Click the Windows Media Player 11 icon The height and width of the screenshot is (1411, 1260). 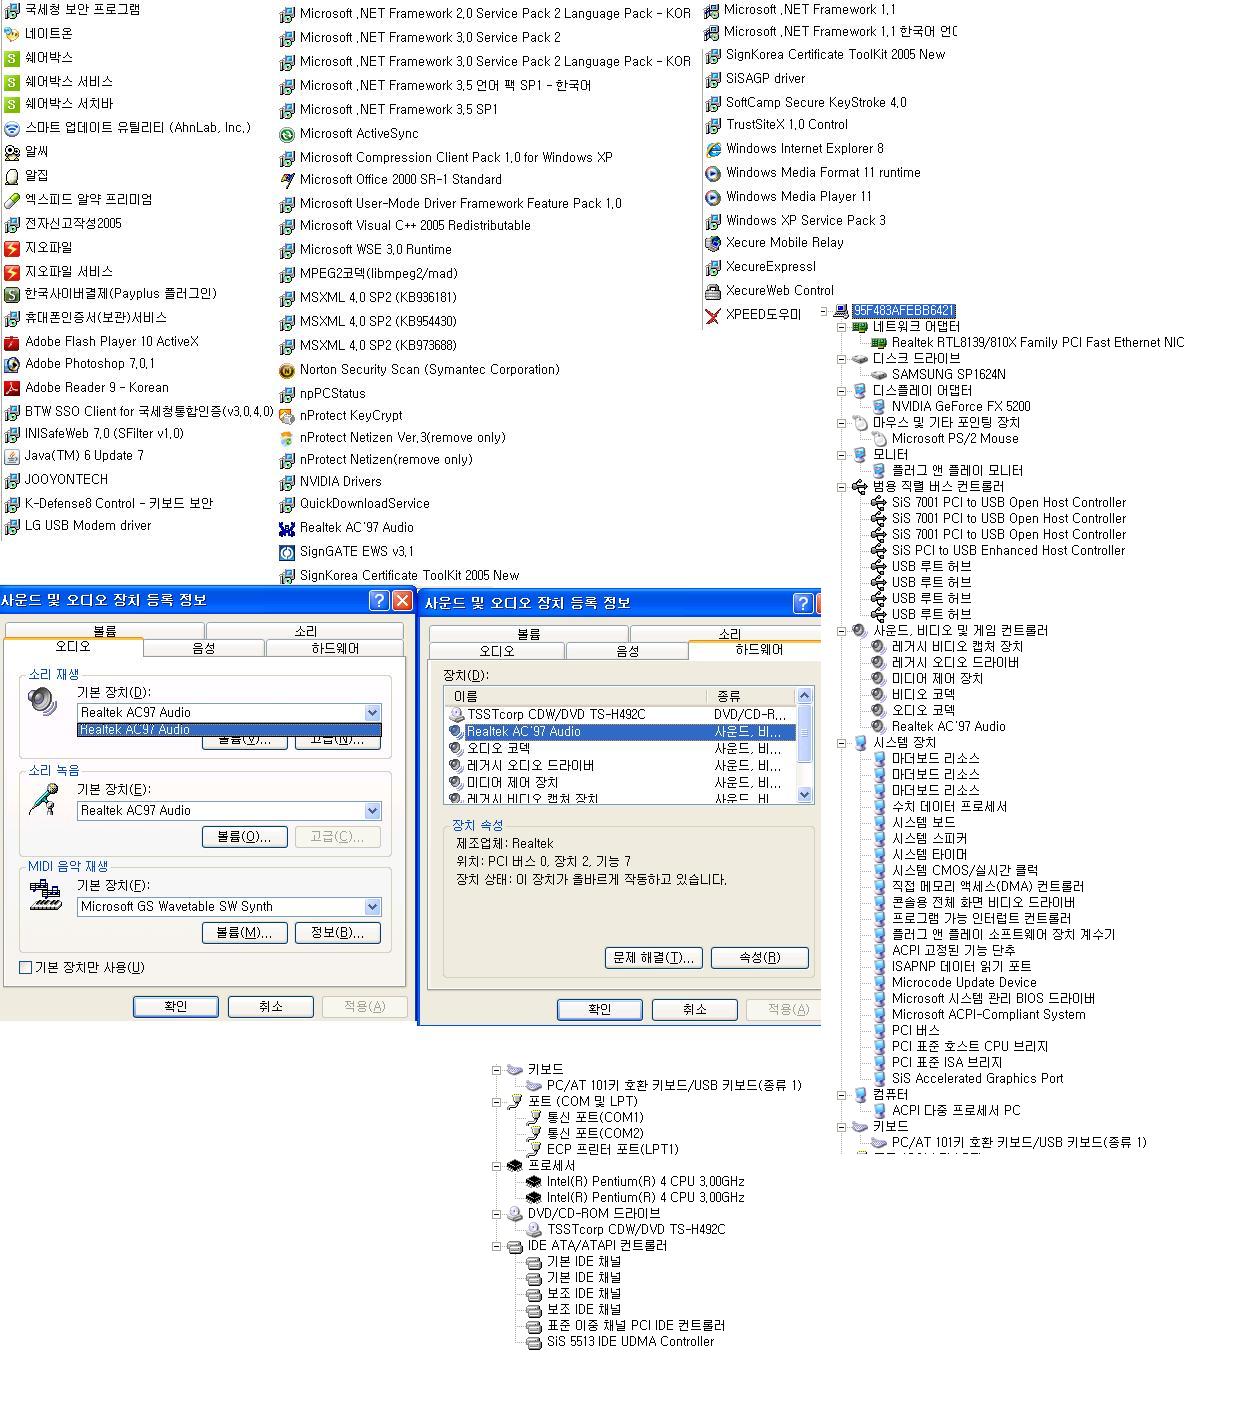(x=713, y=197)
